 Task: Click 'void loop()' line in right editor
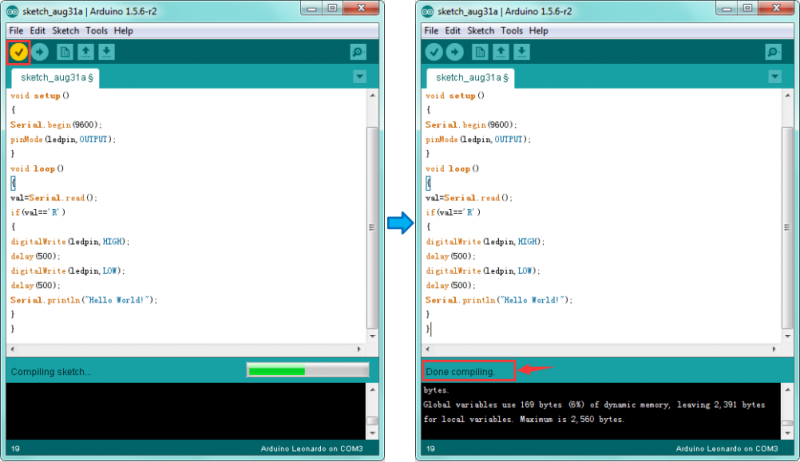[452, 169]
